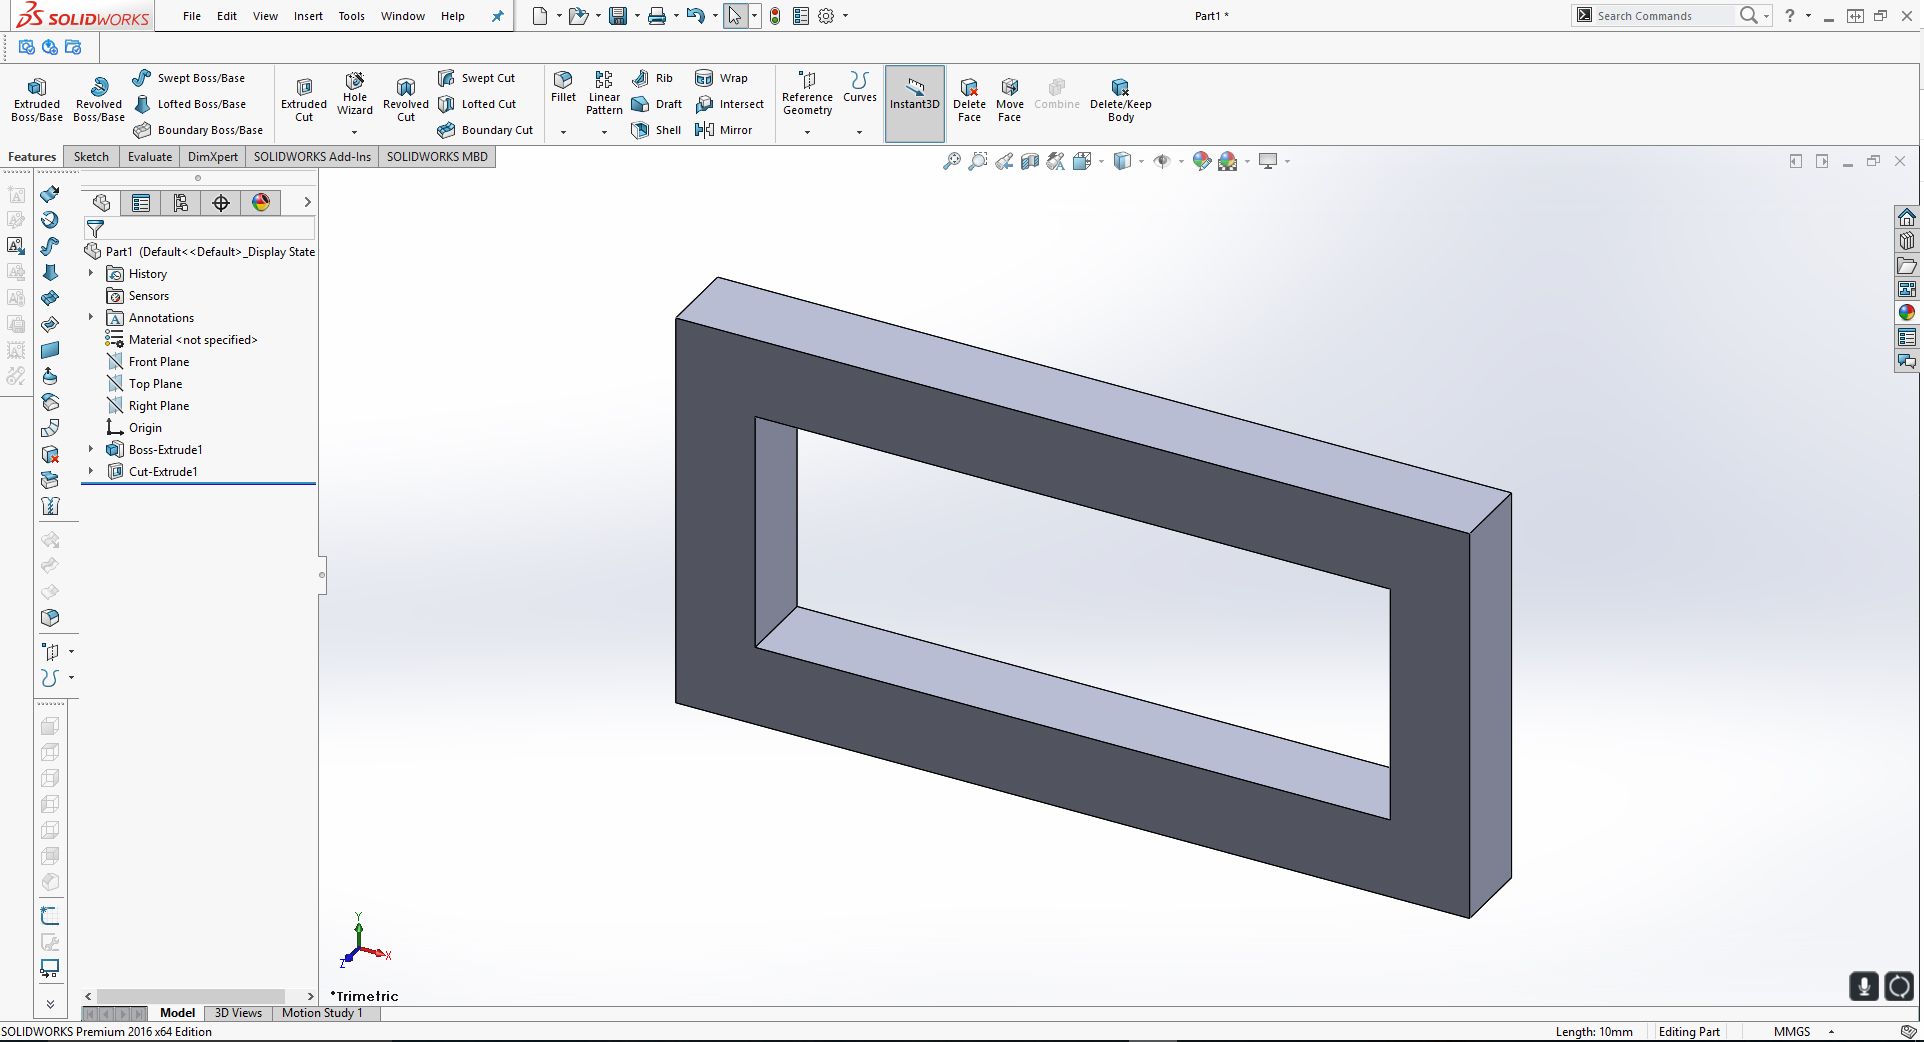1924x1042 pixels.
Task: Open the Insert menu
Action: point(308,16)
